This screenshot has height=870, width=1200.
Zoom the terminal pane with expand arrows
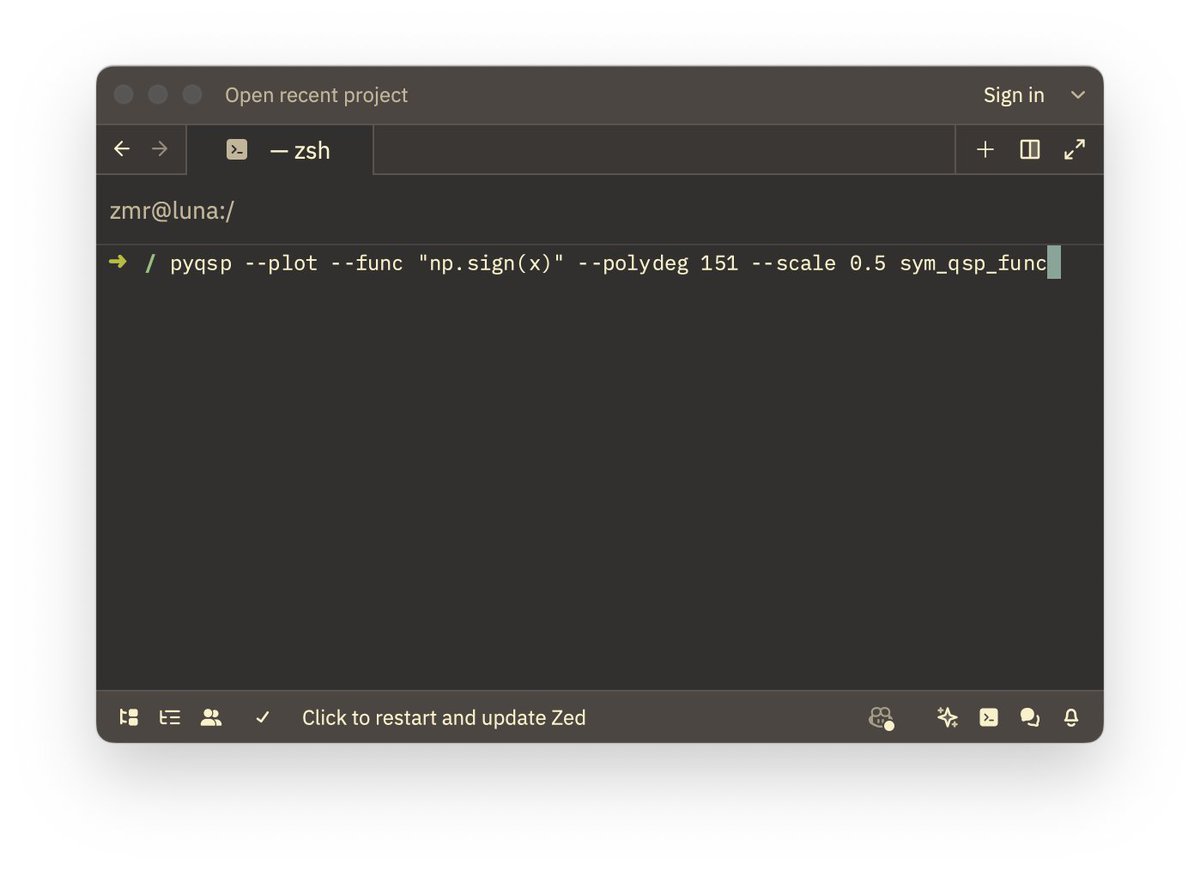point(1074,149)
